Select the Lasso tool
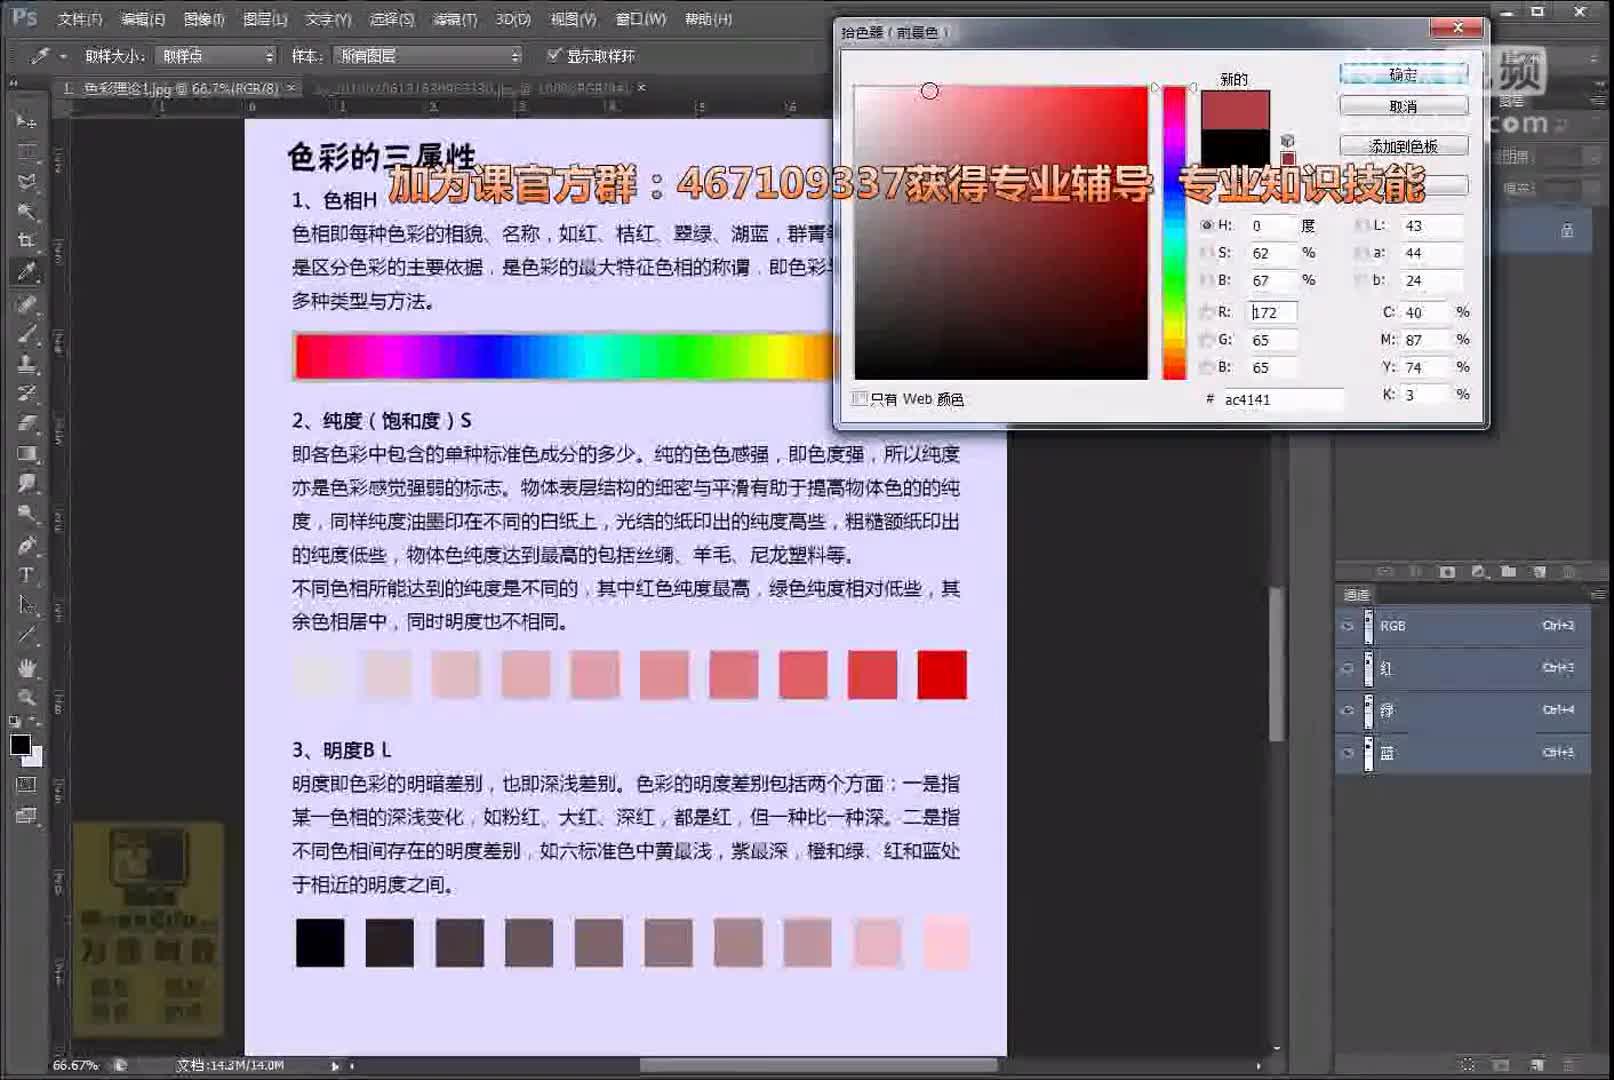The height and width of the screenshot is (1080, 1614). (27, 182)
